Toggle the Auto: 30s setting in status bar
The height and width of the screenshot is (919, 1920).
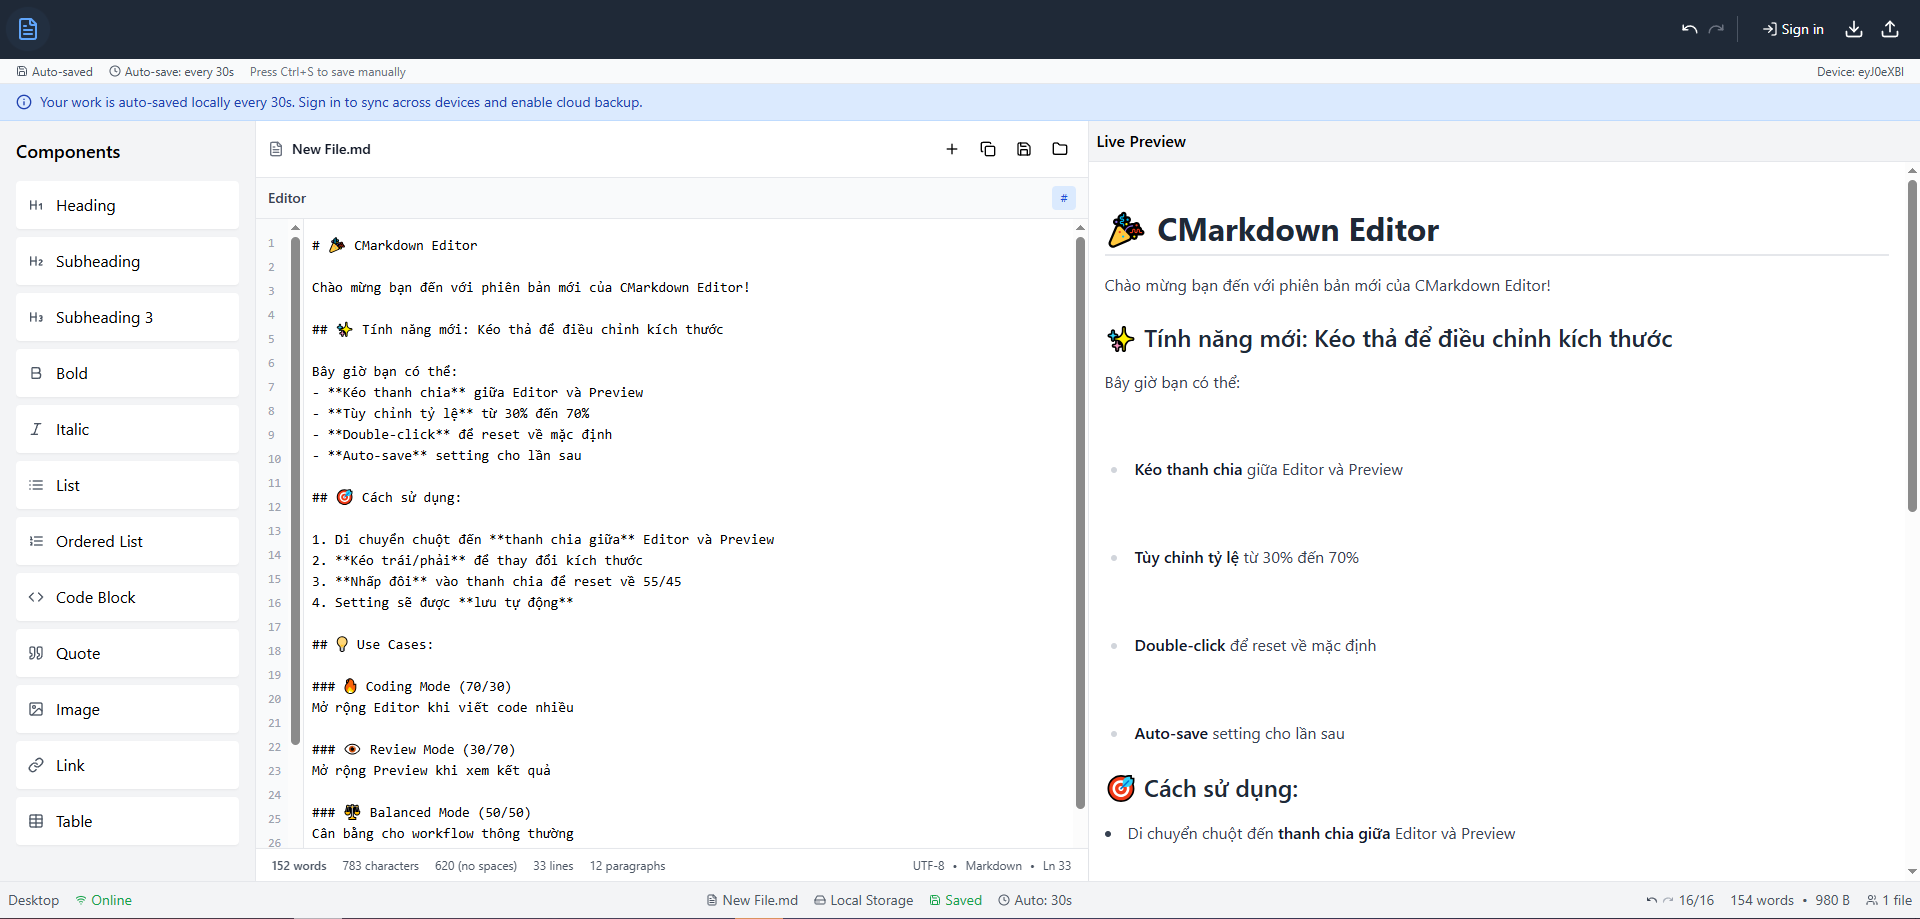(x=1035, y=900)
